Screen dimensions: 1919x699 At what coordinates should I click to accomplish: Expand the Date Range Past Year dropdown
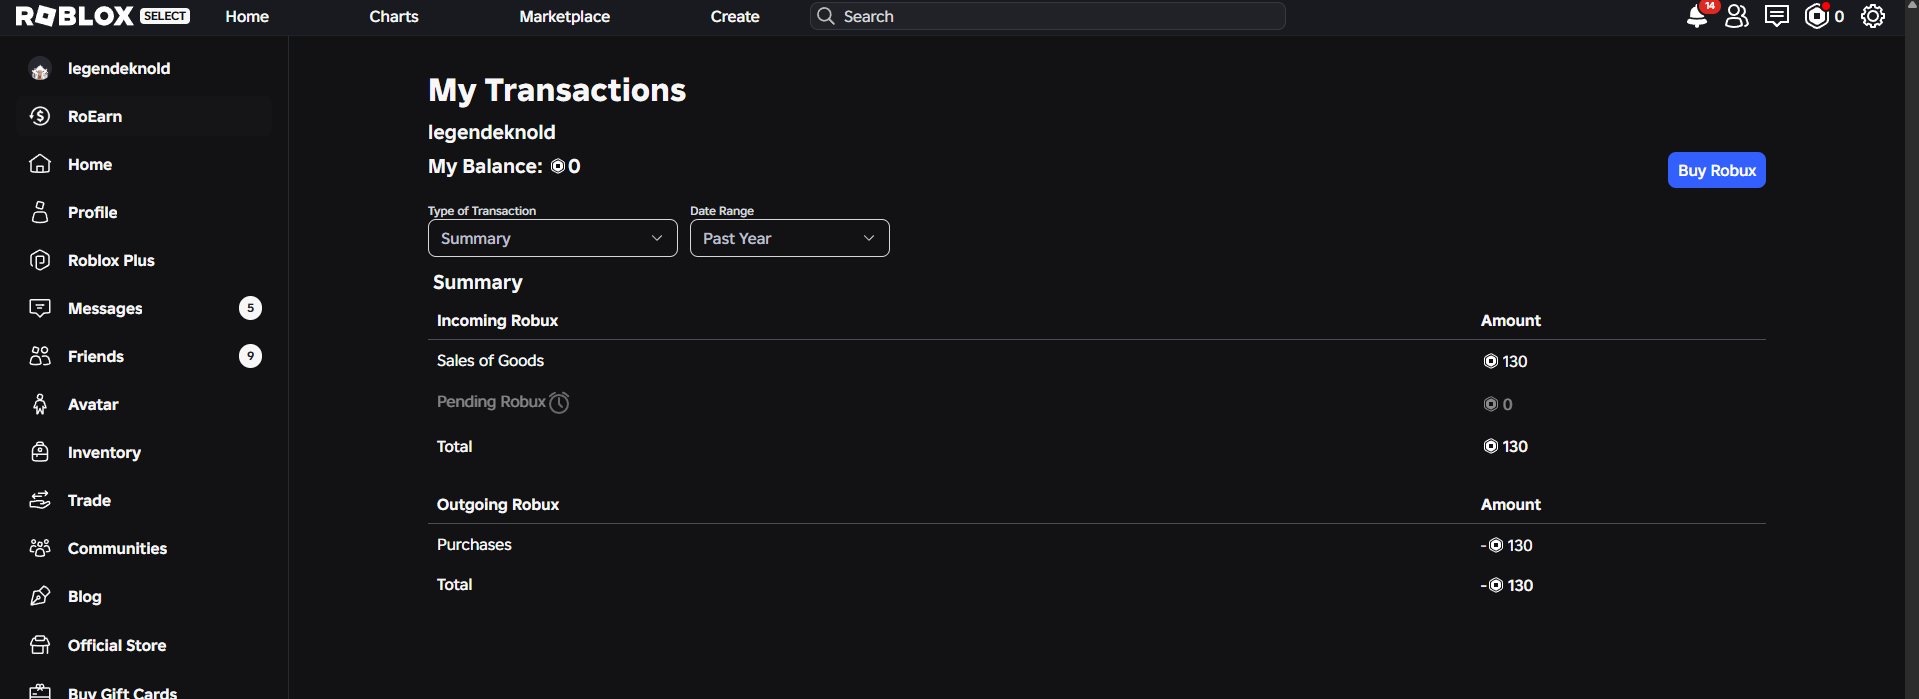pos(789,238)
